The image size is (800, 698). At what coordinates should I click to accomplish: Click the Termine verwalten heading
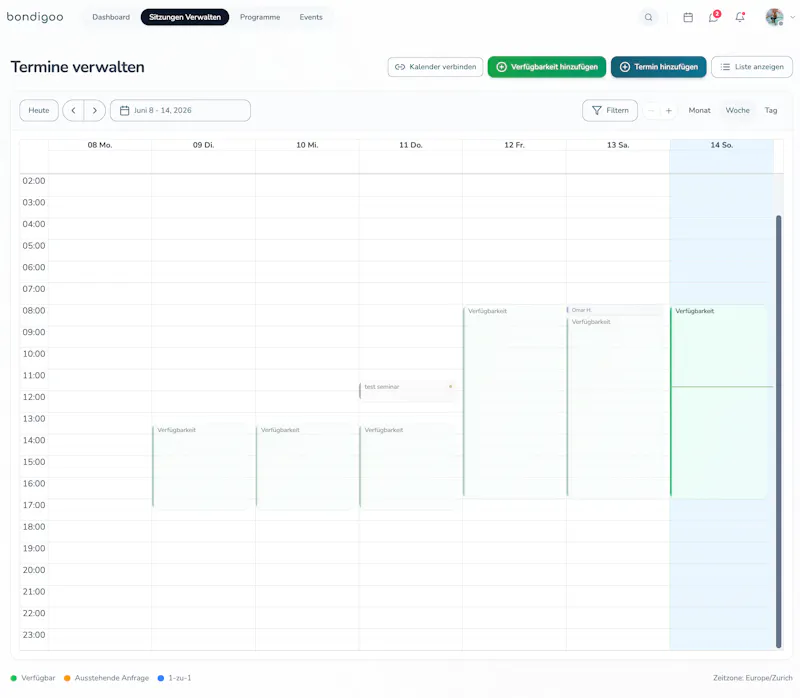click(78, 67)
